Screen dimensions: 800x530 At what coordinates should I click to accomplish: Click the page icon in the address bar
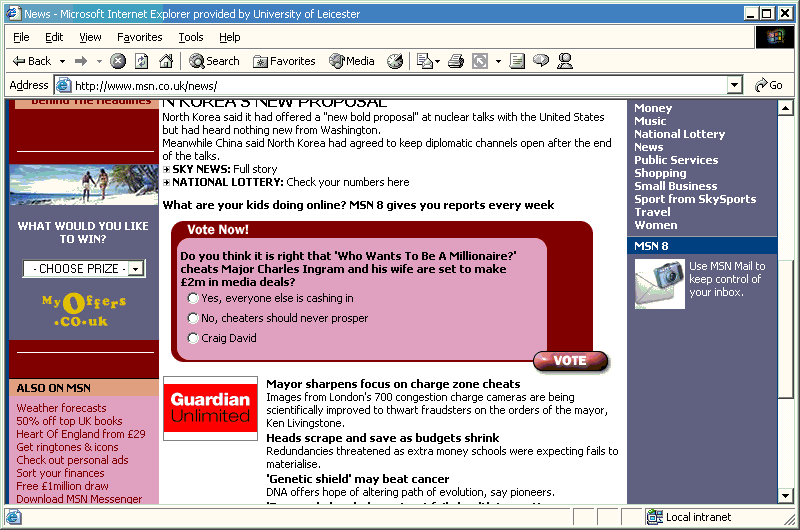63,85
